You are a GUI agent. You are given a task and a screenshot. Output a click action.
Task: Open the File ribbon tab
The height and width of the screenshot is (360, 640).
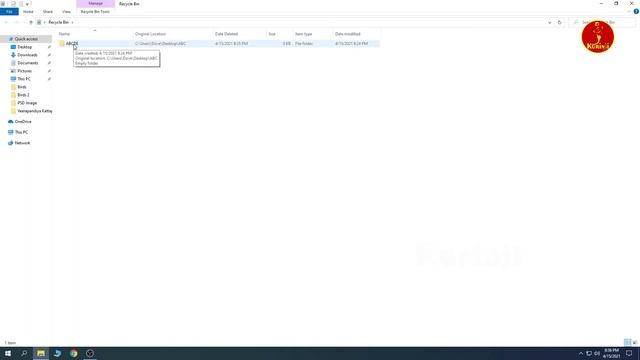click(9, 12)
